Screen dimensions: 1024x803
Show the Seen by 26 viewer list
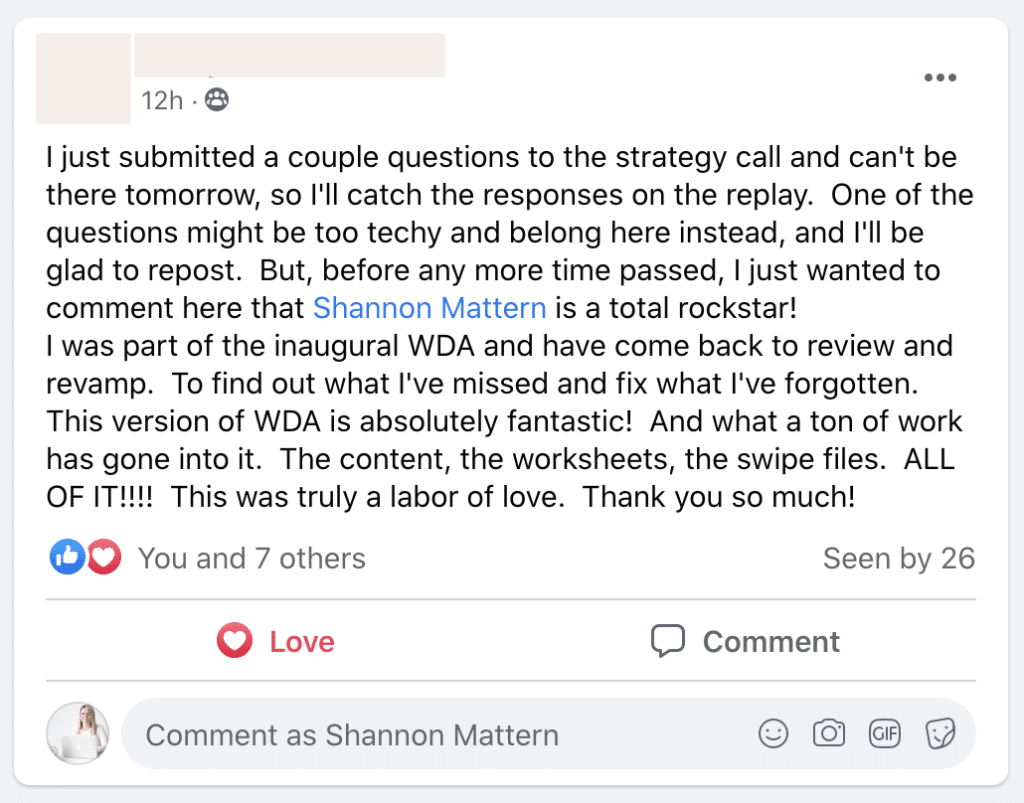coord(898,558)
